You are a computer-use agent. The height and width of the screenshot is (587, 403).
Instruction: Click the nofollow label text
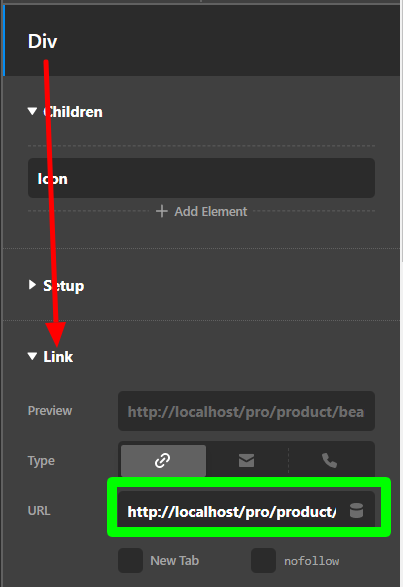pyautogui.click(x=312, y=561)
